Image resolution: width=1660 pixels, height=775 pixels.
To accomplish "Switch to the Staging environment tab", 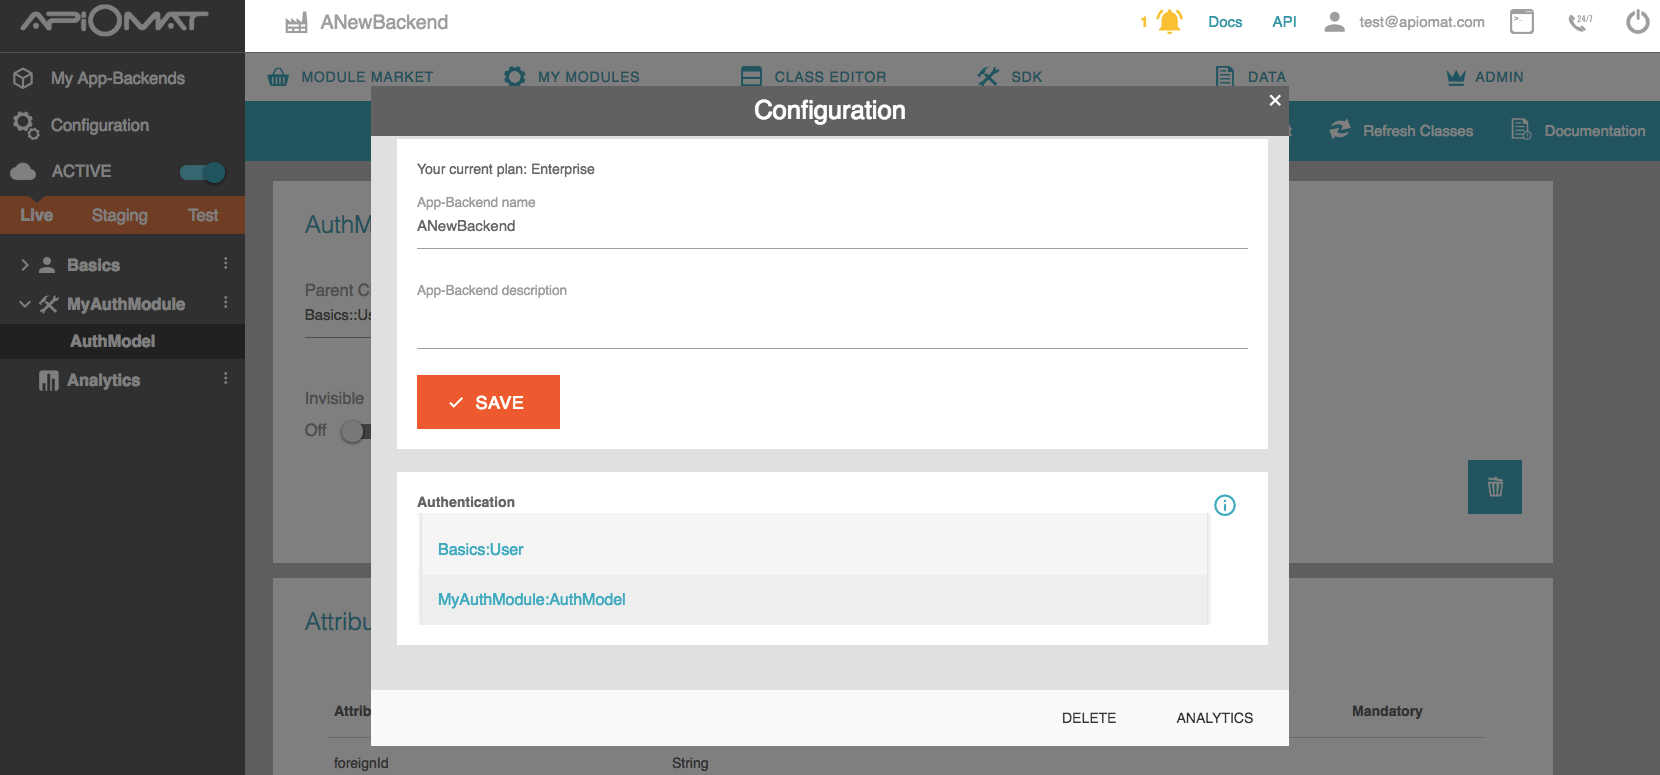I will [120, 215].
